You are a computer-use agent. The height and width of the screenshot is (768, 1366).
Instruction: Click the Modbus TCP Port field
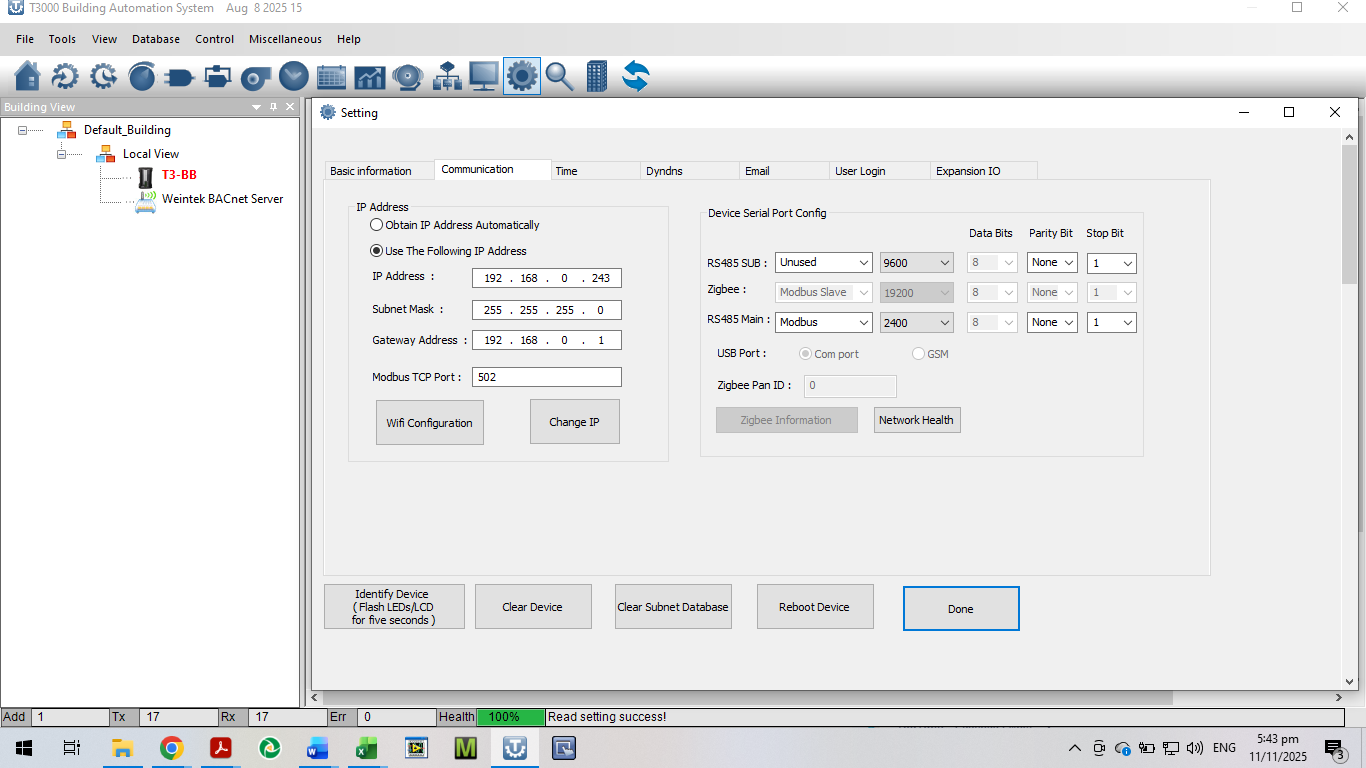click(x=546, y=377)
